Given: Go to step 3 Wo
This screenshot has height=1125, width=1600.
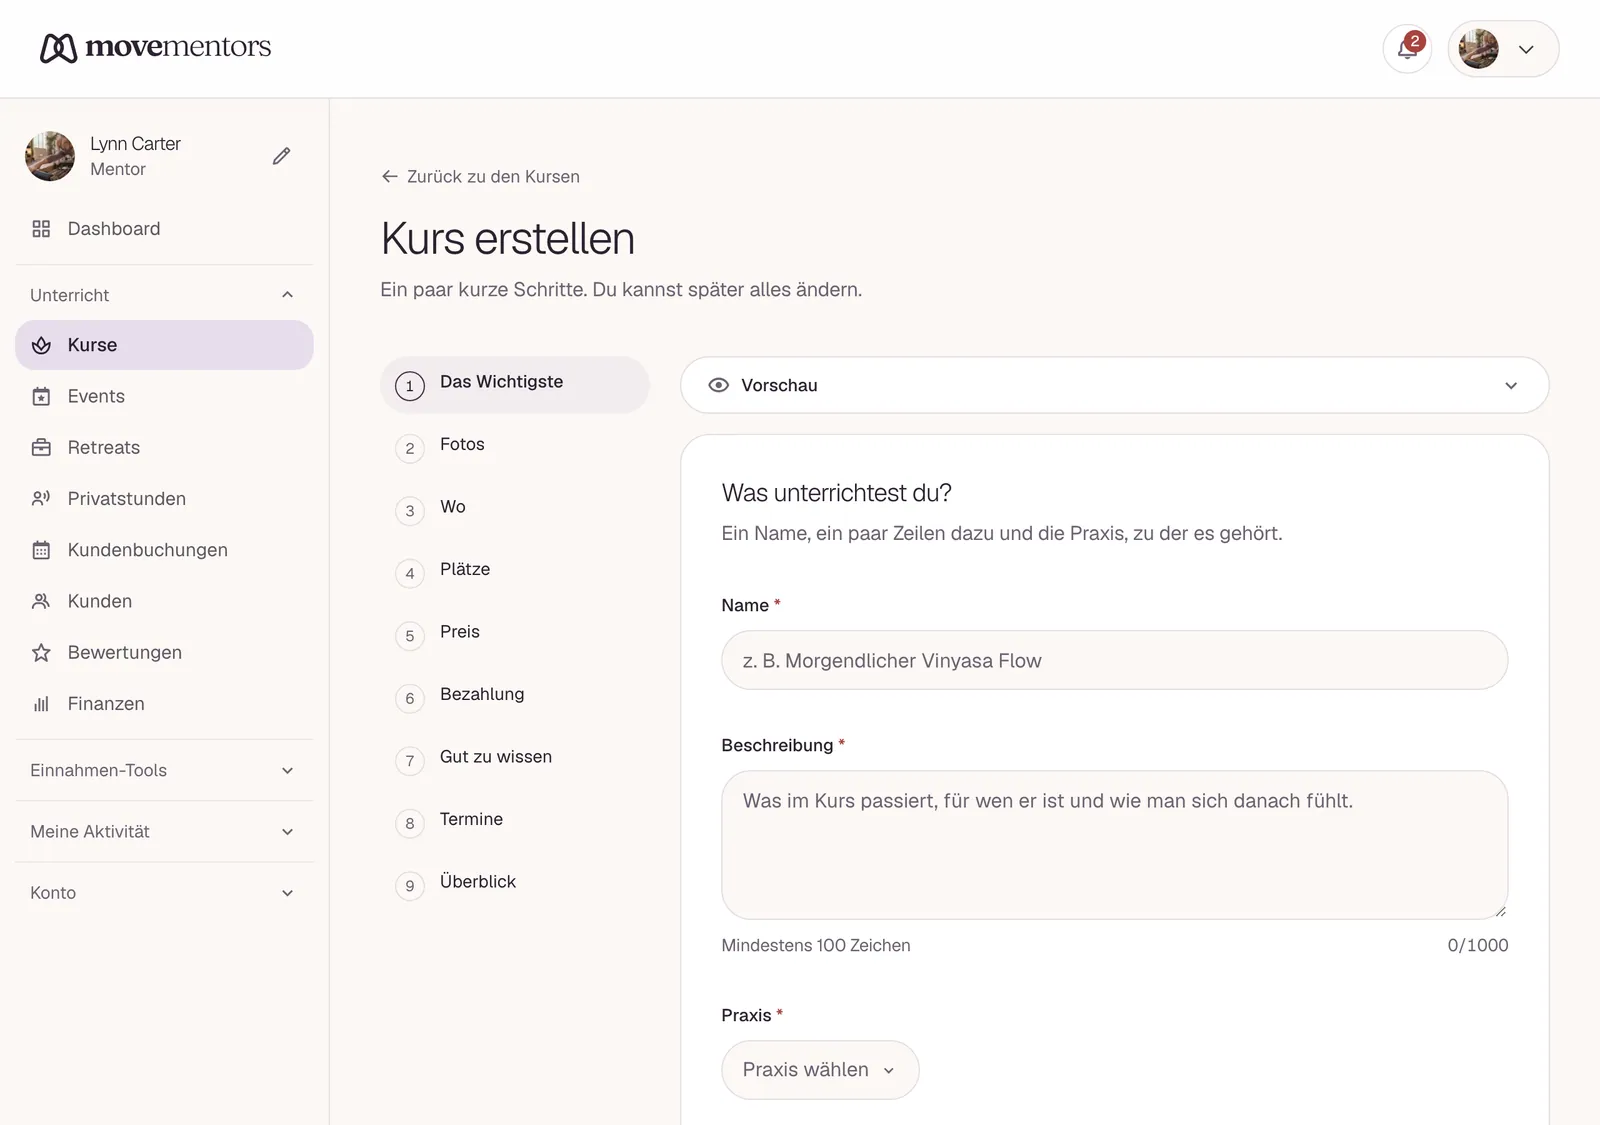Looking at the screenshot, I should [514, 510].
